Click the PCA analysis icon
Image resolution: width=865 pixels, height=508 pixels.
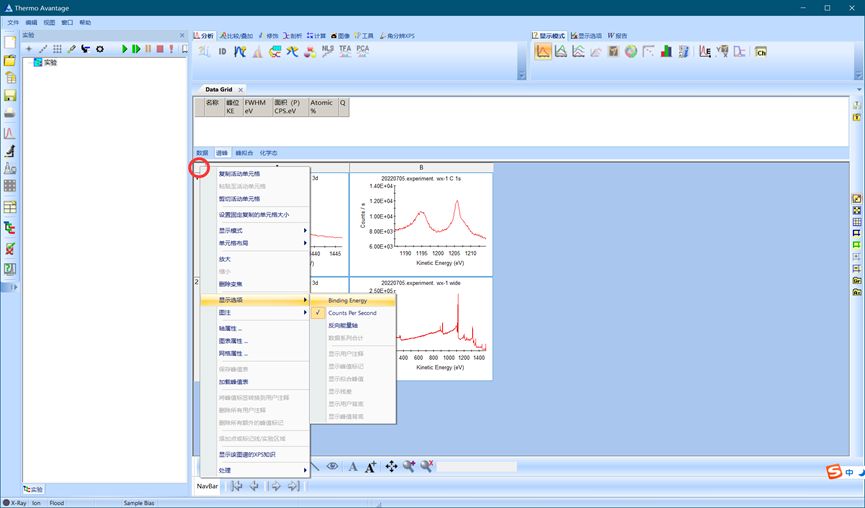coord(362,51)
